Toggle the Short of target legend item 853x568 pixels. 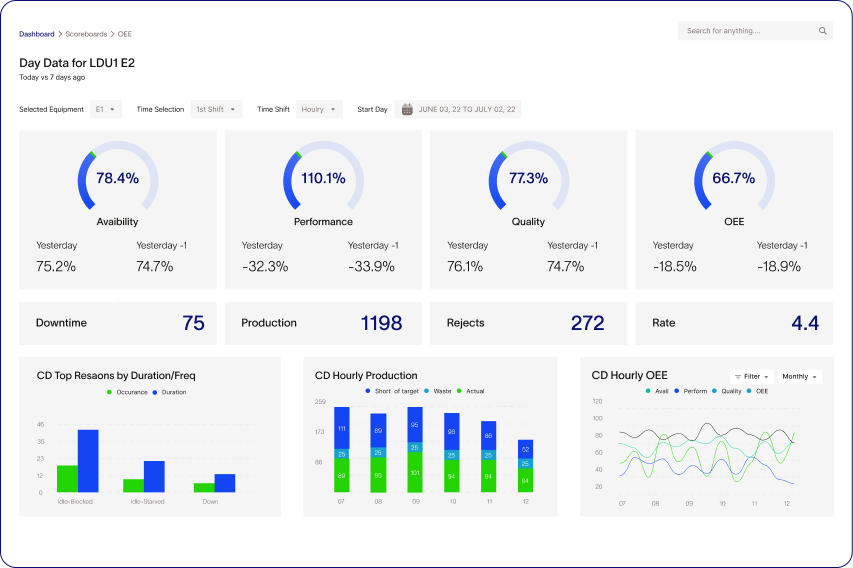(392, 391)
